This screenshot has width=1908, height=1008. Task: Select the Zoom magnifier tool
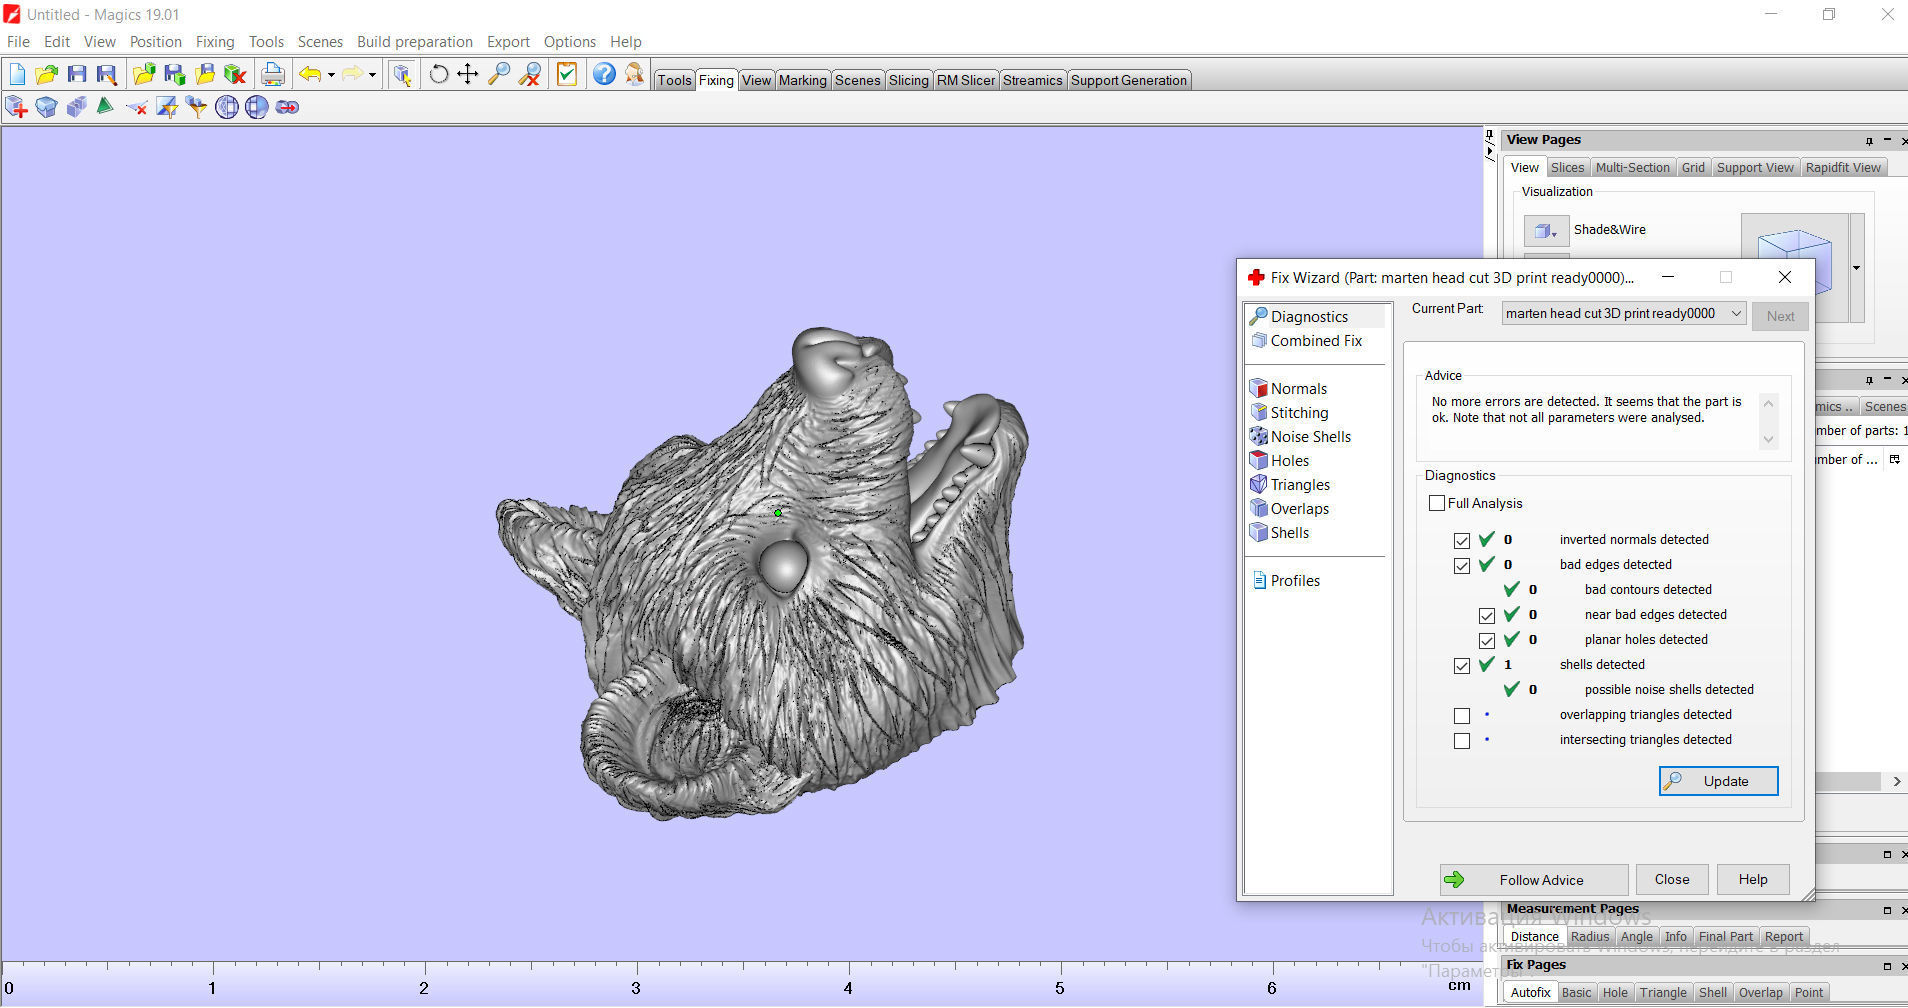[x=498, y=74]
